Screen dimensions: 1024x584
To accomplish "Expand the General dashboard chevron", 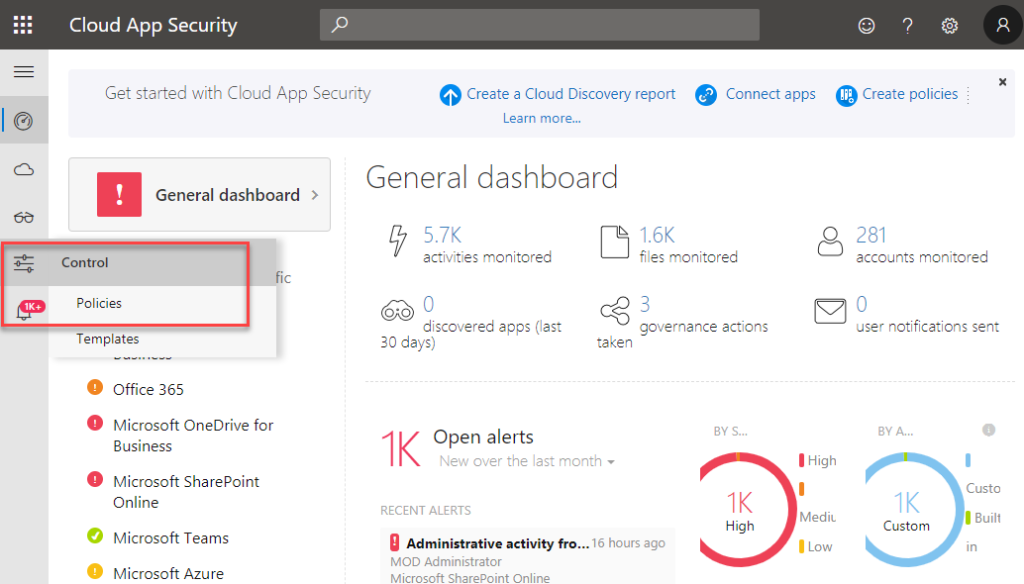I will (x=315, y=195).
